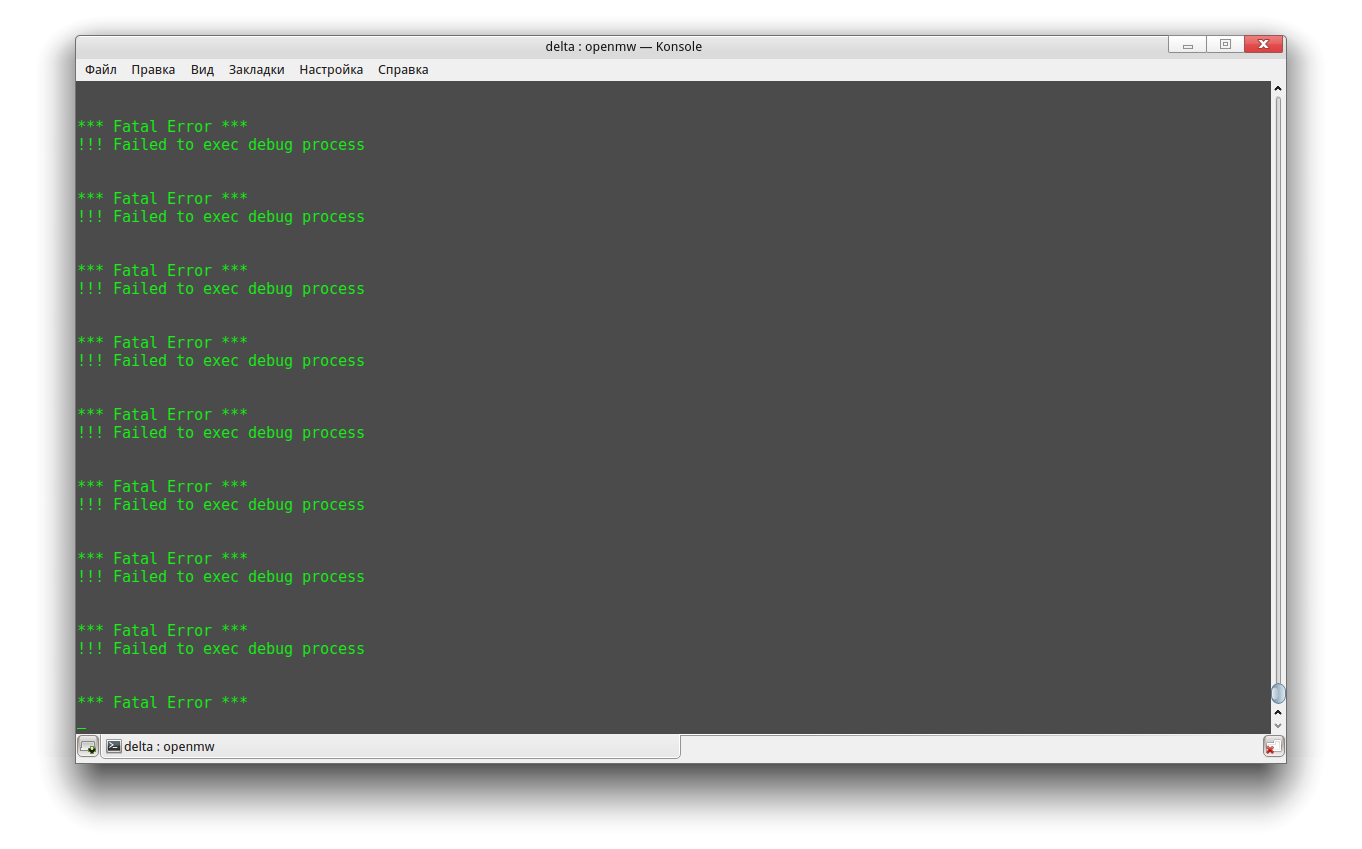Click the terminal scrollbar thumb
The width and height of the screenshot is (1362, 849).
(x=1278, y=693)
